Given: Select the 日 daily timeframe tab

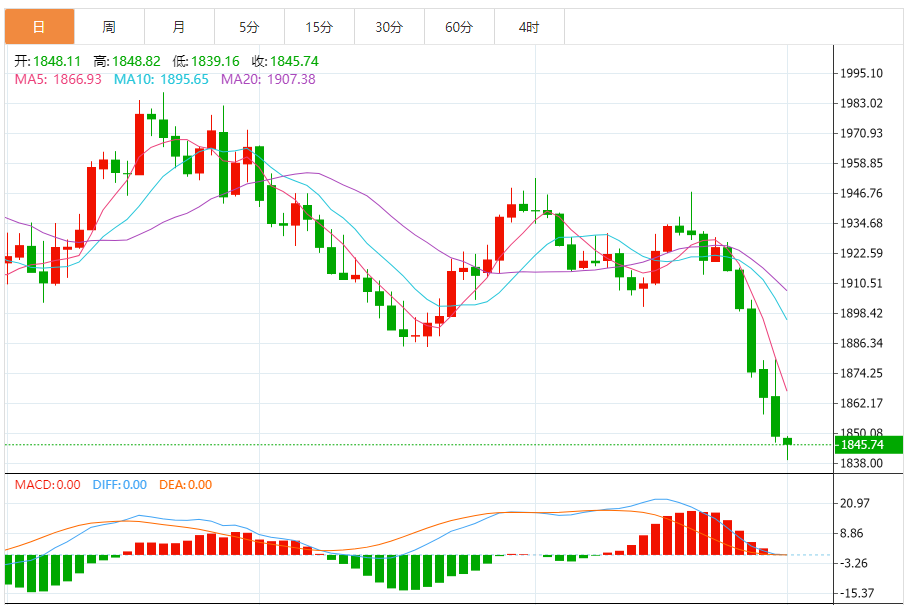Looking at the screenshot, I should pos(40,27).
